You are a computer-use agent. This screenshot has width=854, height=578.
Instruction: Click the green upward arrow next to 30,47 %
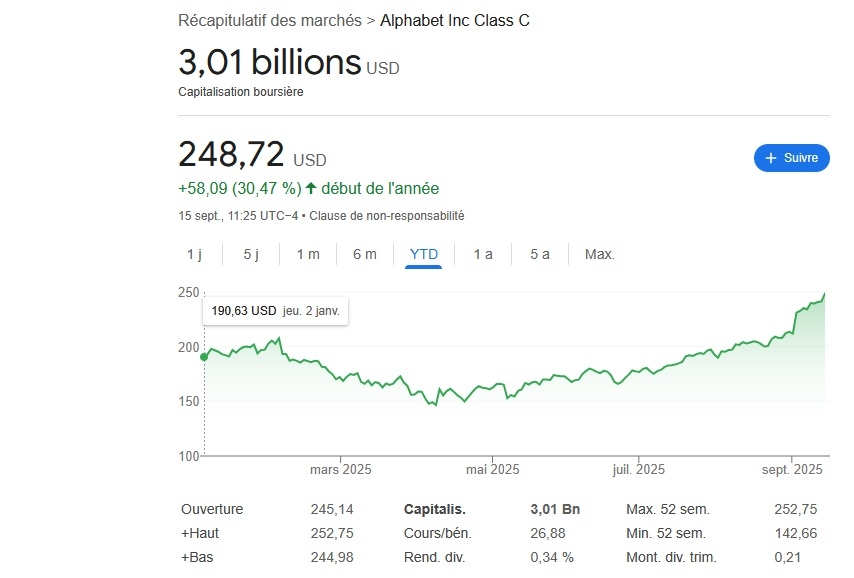(x=309, y=188)
